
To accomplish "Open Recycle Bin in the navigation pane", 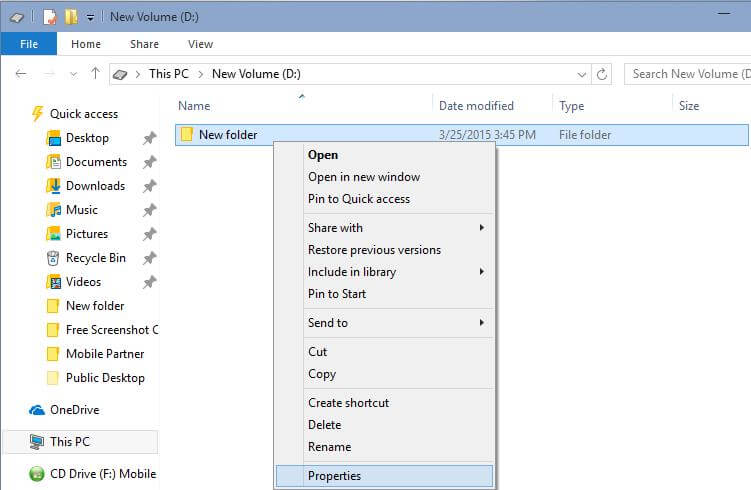I will (95, 258).
